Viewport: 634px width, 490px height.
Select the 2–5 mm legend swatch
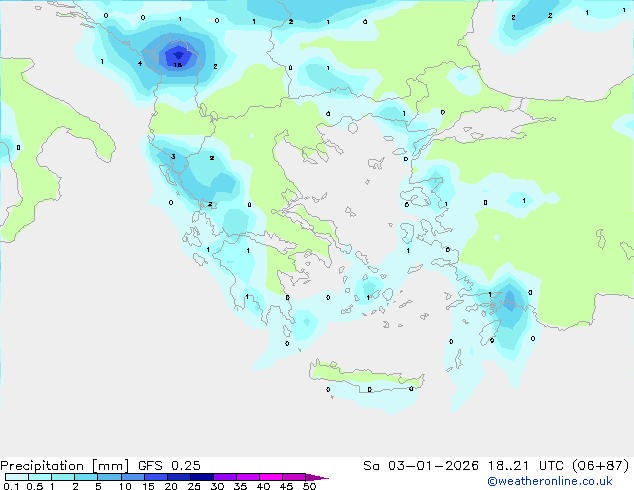tap(86, 477)
